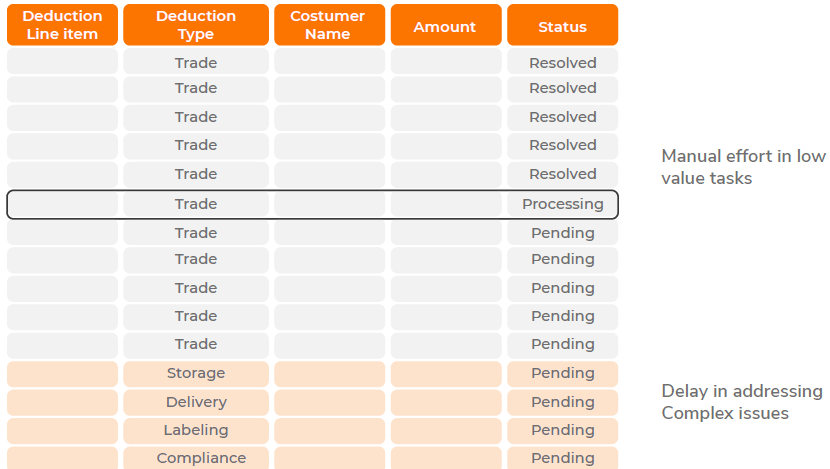Select Pending status in the Delivery row
Viewport: 830px width, 469px height.
click(x=562, y=402)
